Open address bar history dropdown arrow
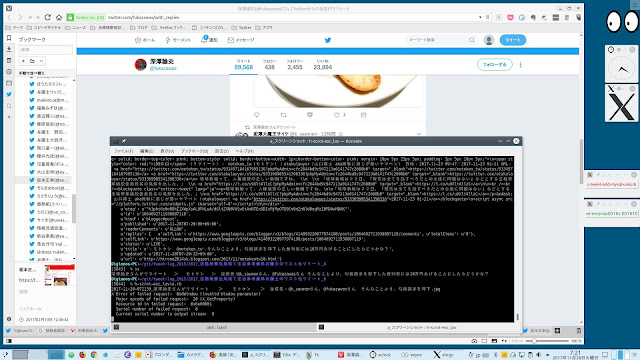 480,17
